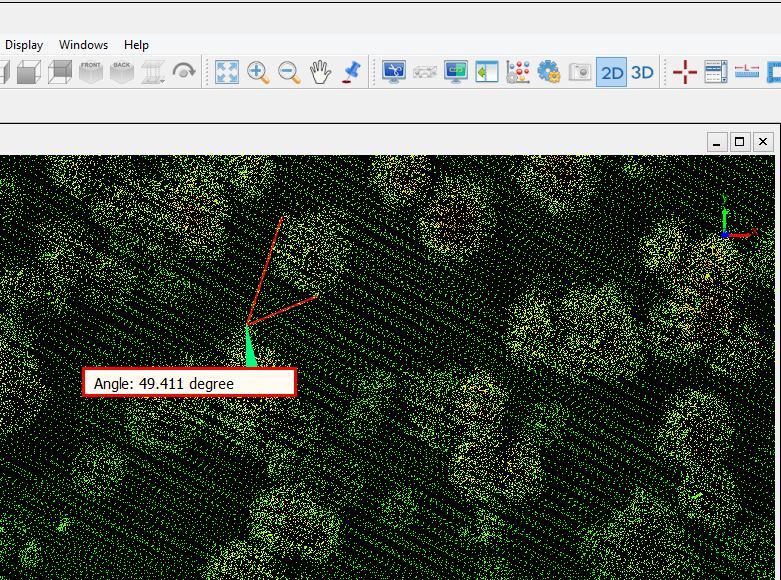Click the grayed-out vehicle icon
The width and height of the screenshot is (781, 580).
[x=424, y=72]
